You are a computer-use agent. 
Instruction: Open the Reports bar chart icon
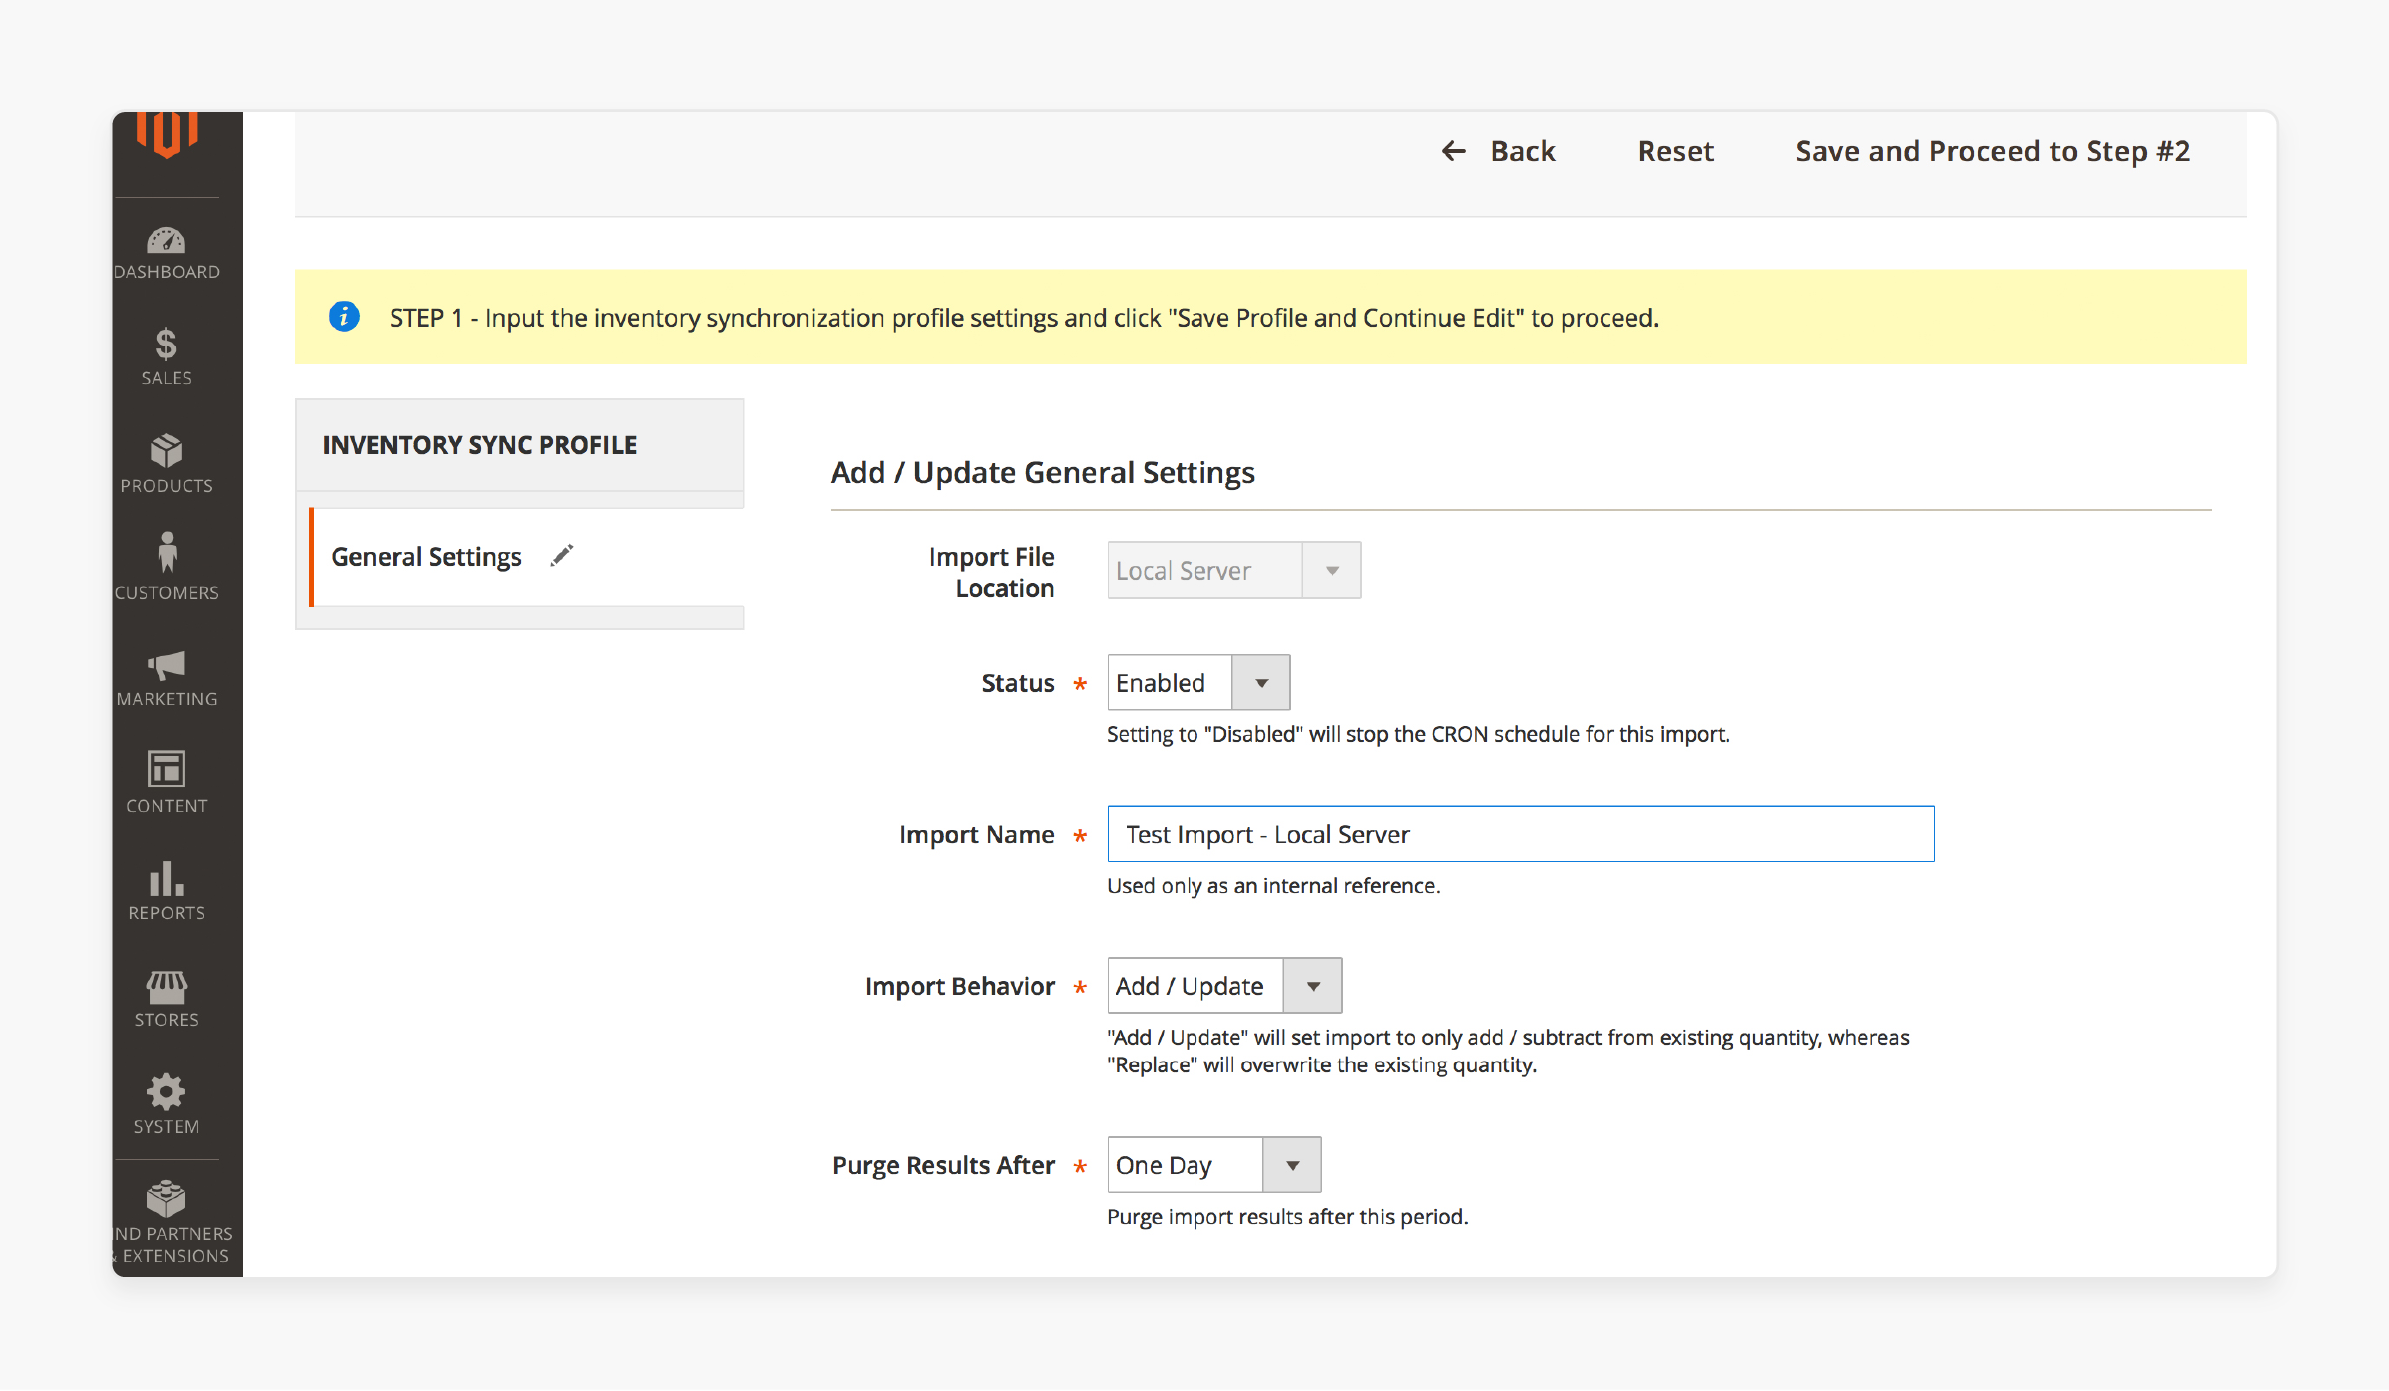pyautogui.click(x=166, y=878)
